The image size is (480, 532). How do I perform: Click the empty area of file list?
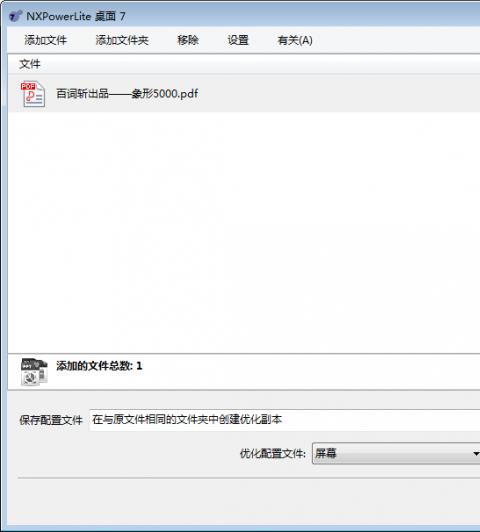pos(244,232)
